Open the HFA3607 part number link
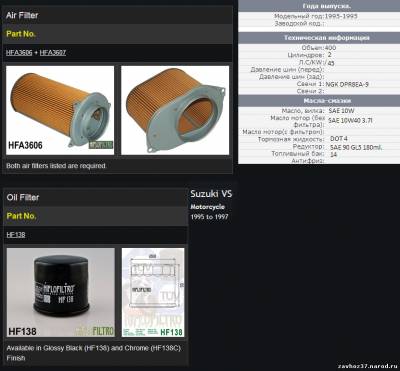 [x=53, y=53]
